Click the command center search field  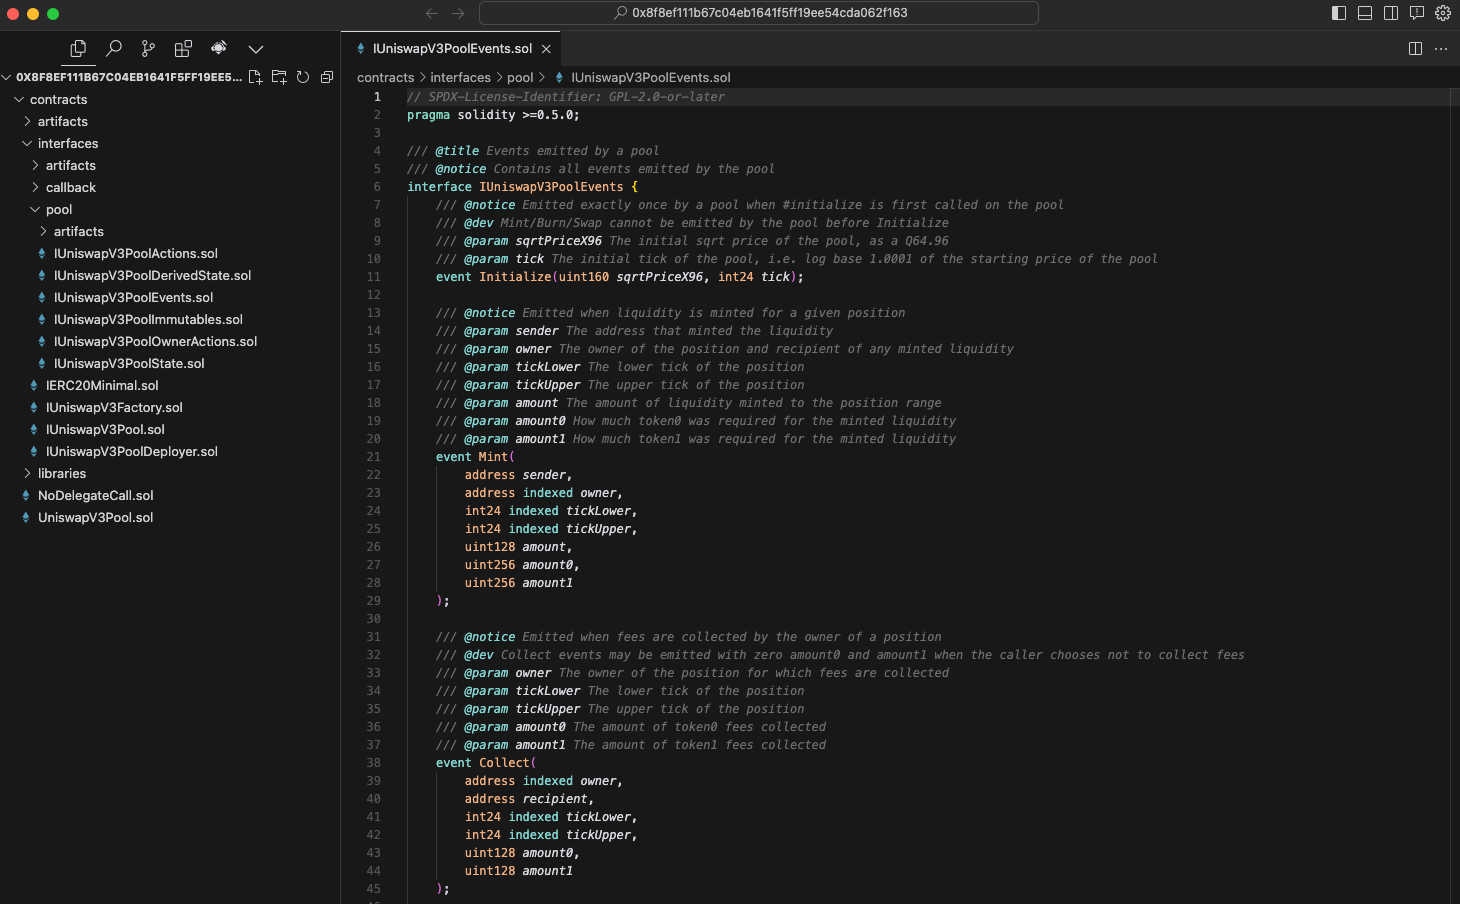pos(759,13)
